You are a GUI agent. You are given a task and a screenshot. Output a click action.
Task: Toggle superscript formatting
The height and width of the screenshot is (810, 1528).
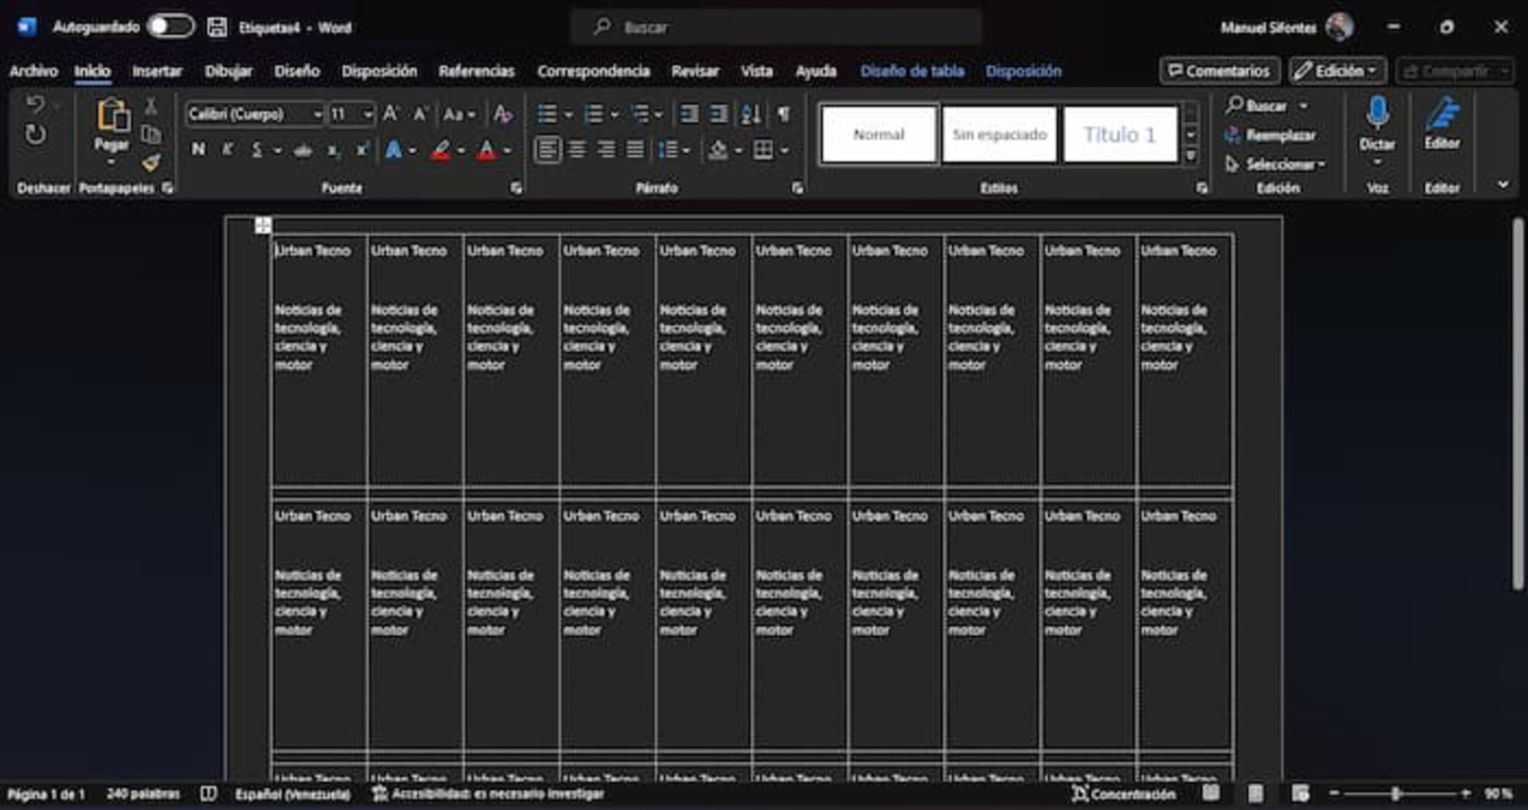click(361, 150)
